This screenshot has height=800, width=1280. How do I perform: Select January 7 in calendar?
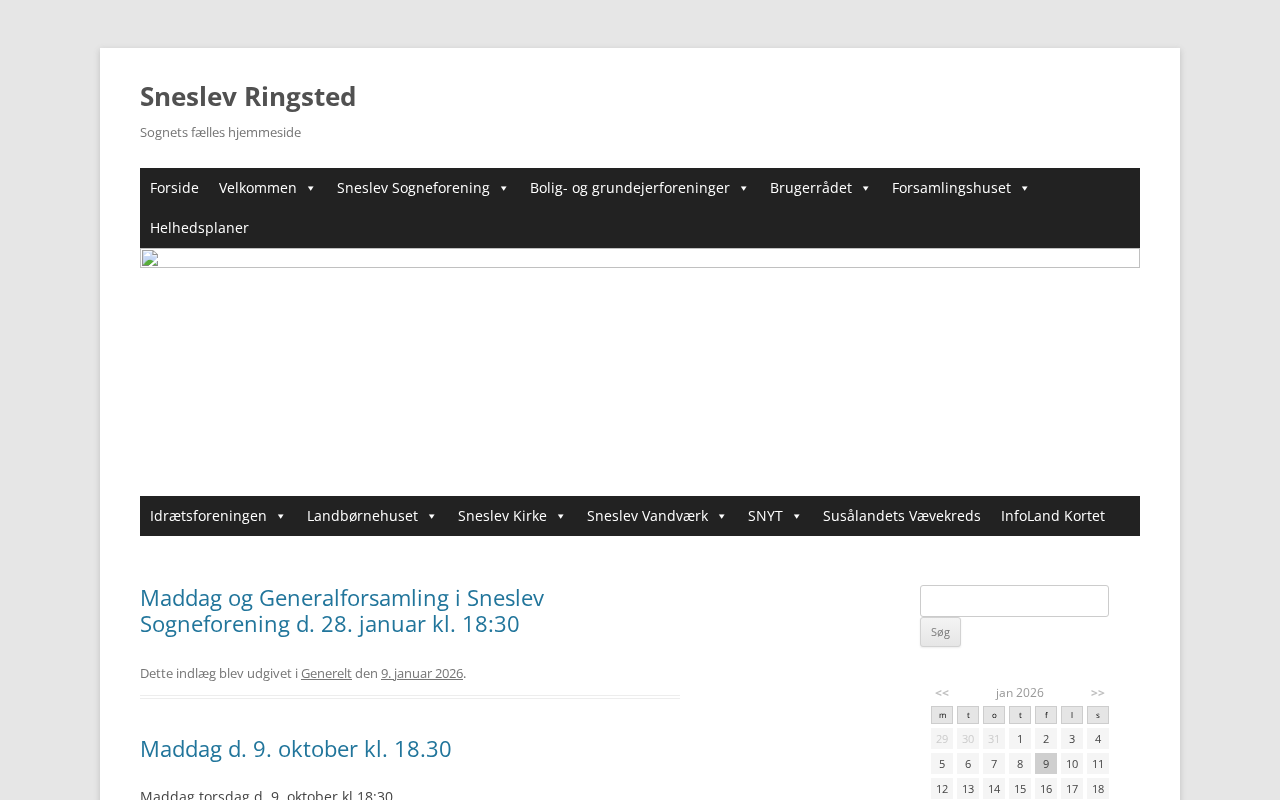[994, 764]
